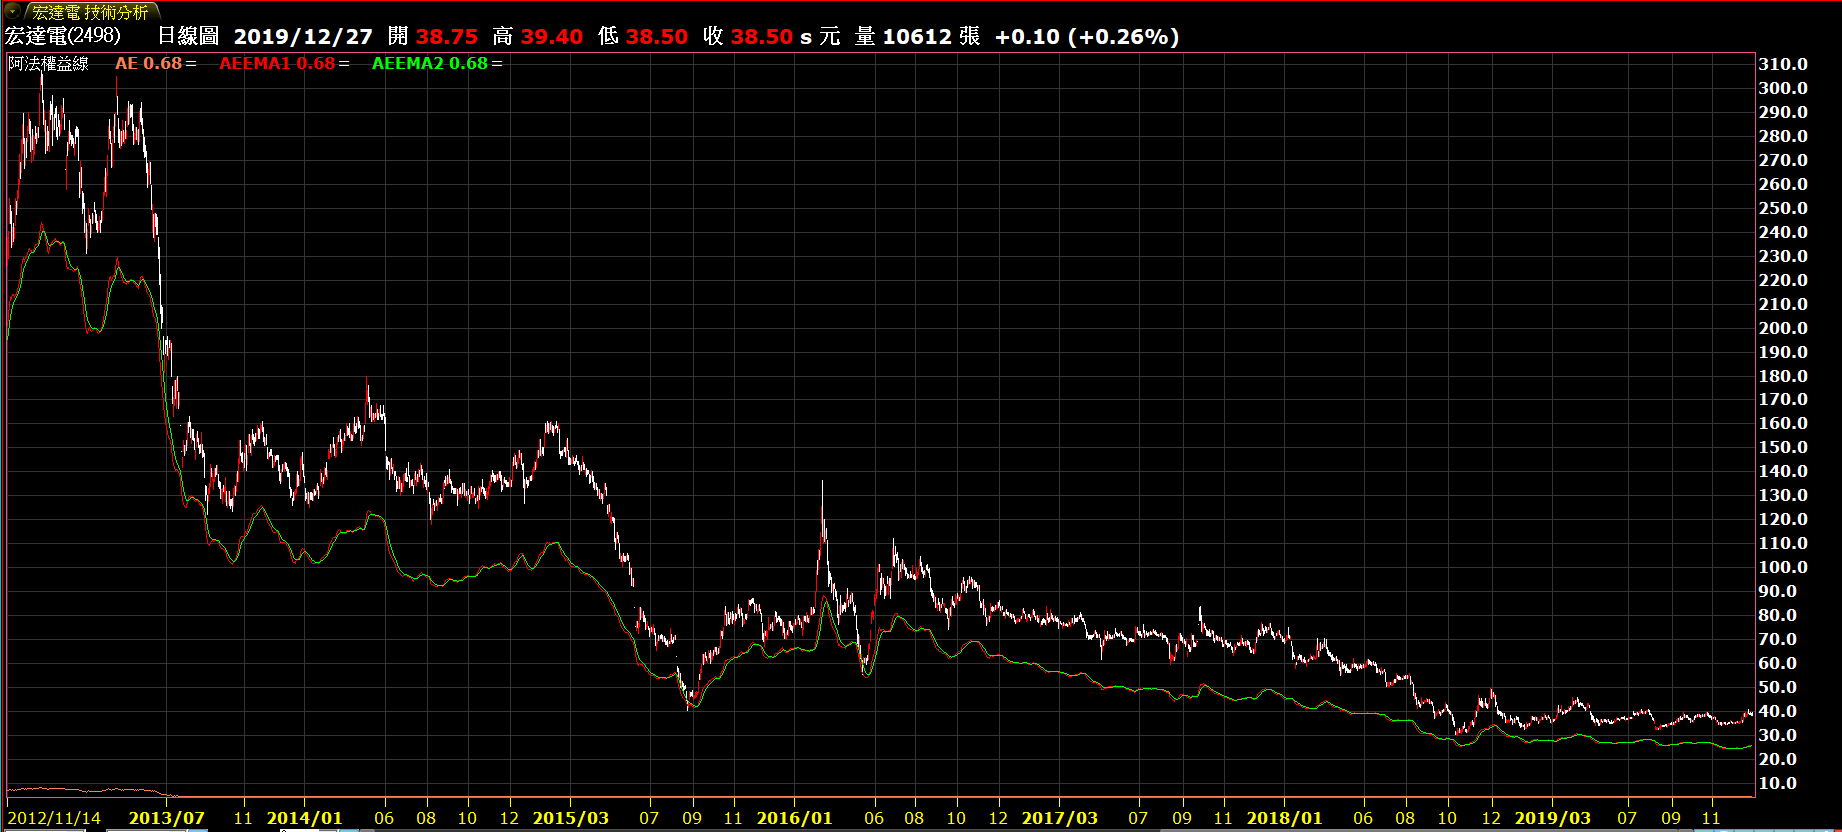The width and height of the screenshot is (1842, 832).
Task: Select the 宏達電 技術分析 tab
Action: point(90,12)
